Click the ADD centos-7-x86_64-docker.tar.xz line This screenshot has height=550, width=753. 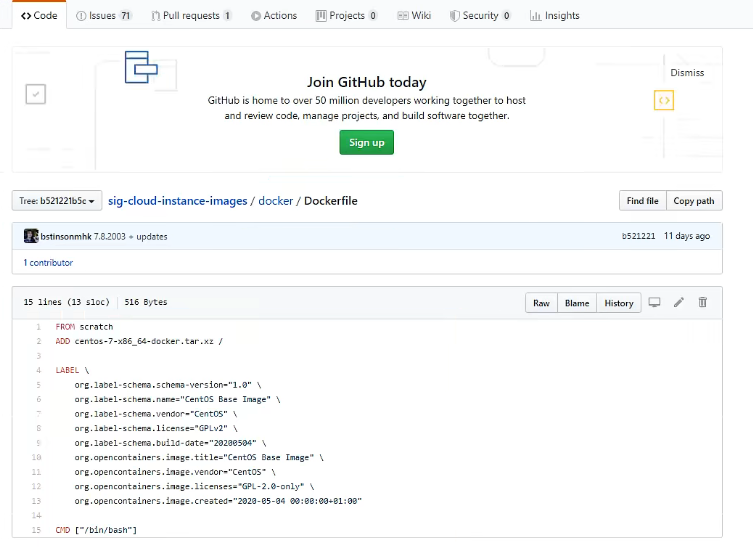(139, 341)
